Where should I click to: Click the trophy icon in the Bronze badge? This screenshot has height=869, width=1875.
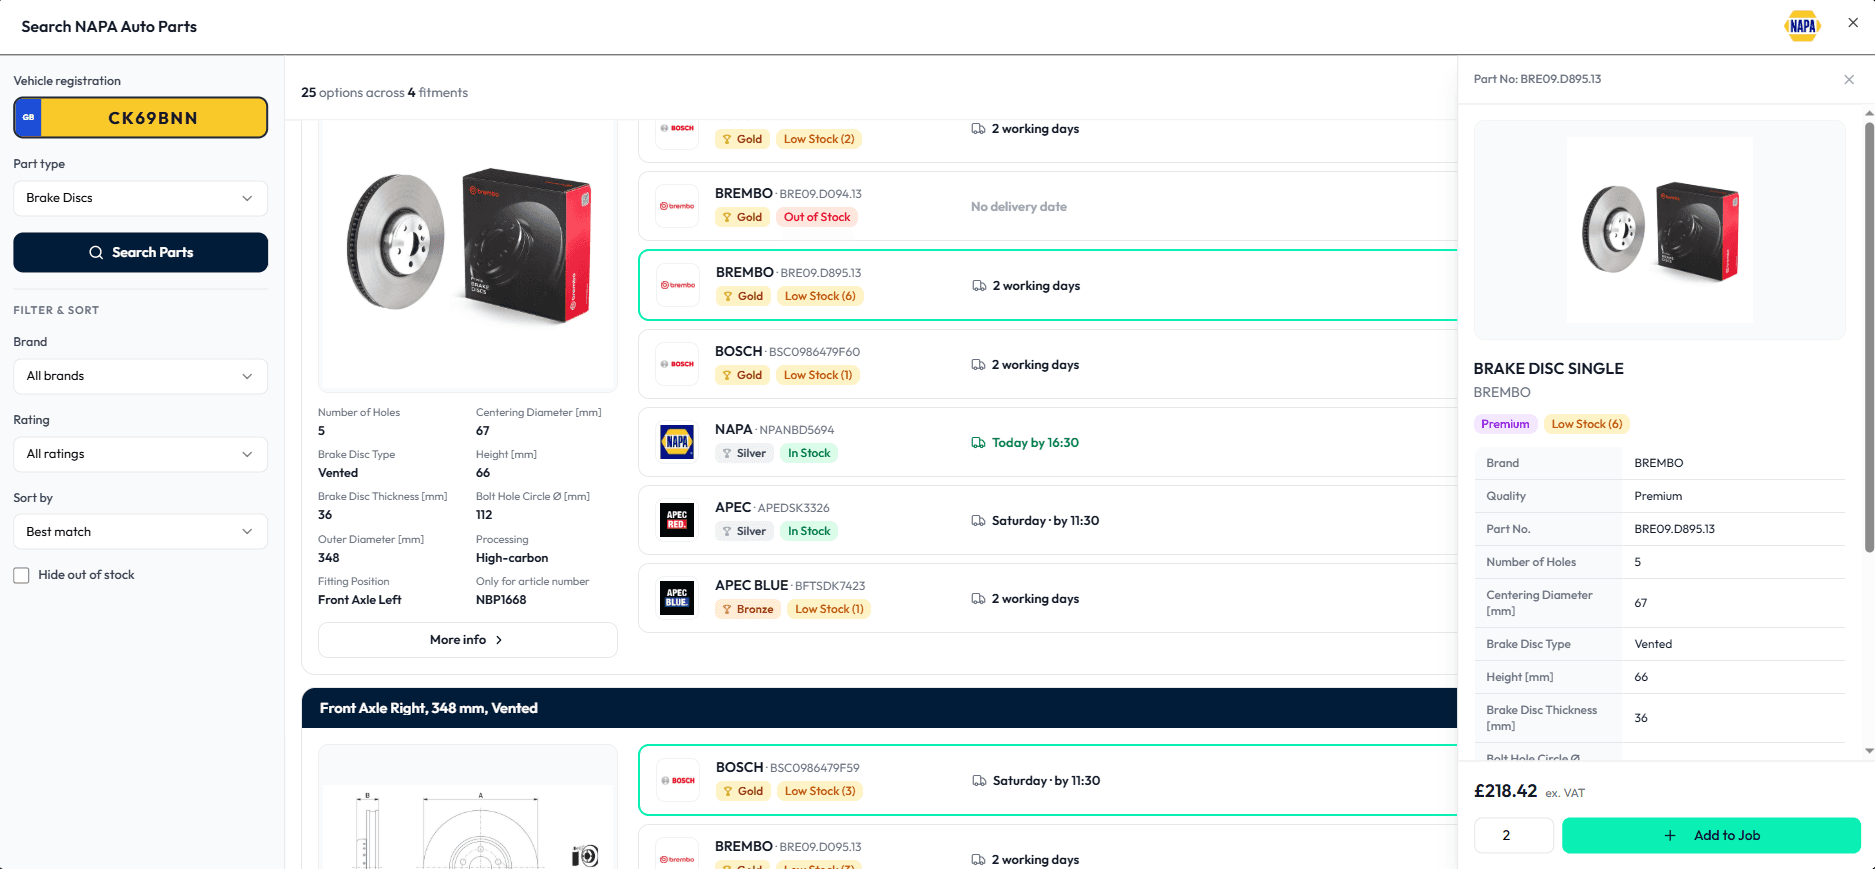click(727, 609)
